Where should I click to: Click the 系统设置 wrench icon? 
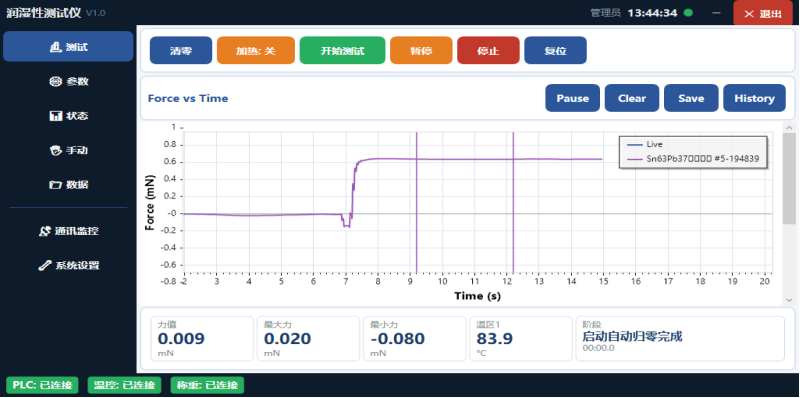pos(44,265)
